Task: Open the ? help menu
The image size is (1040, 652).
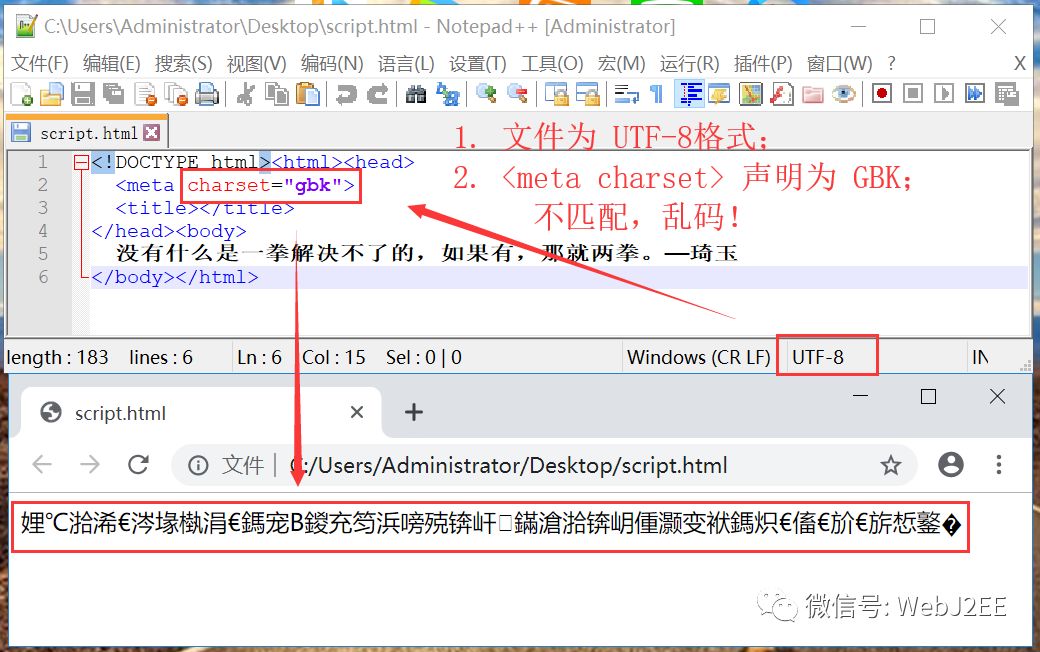Action: [x=891, y=64]
